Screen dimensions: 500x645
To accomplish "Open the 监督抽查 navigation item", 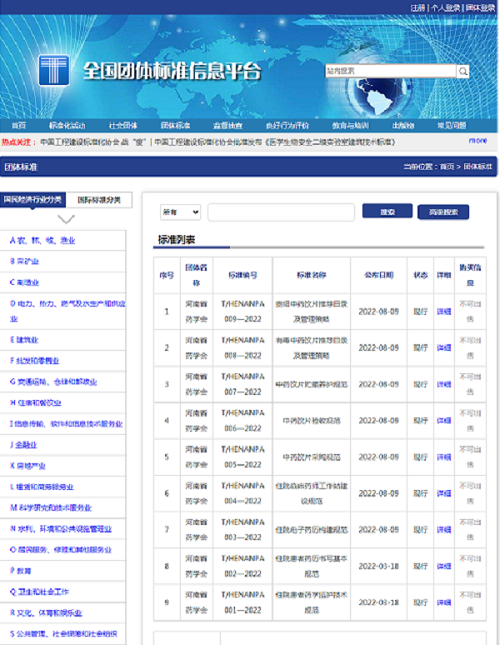I will tap(228, 125).
